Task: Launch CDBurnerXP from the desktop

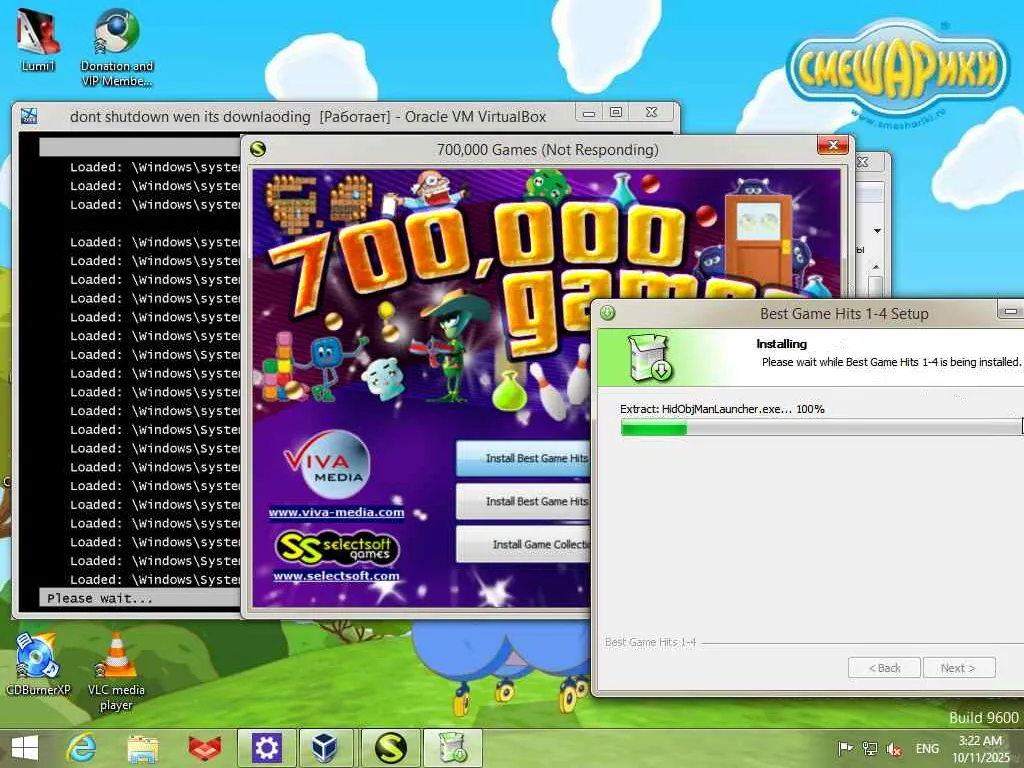Action: tap(37, 664)
